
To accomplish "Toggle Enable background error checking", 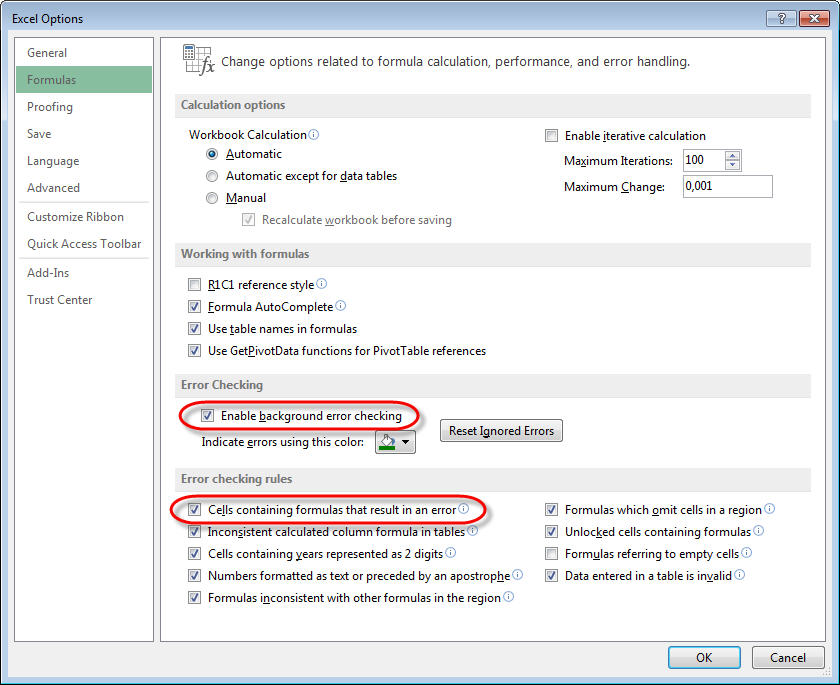I will 208,416.
